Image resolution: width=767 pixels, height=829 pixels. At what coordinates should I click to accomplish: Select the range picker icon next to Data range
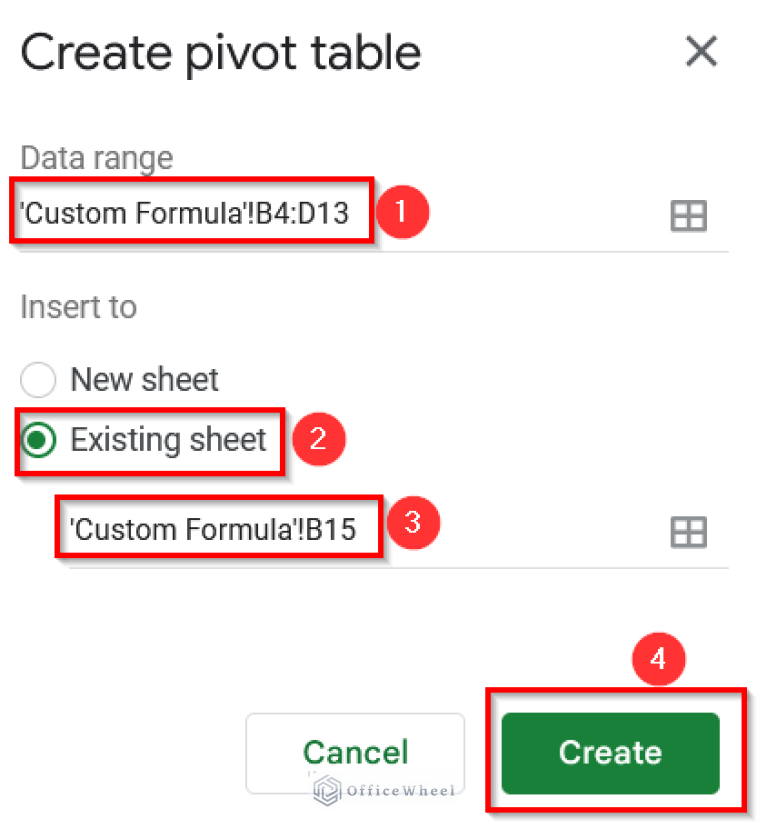pyautogui.click(x=688, y=213)
